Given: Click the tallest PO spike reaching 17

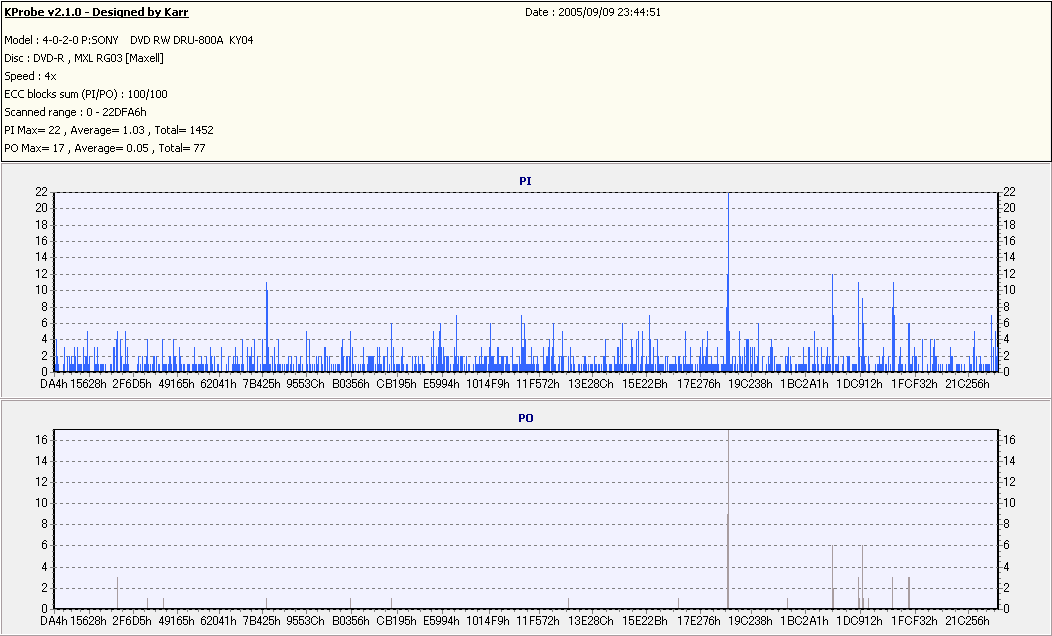Looking at the screenshot, I should coord(728,519).
